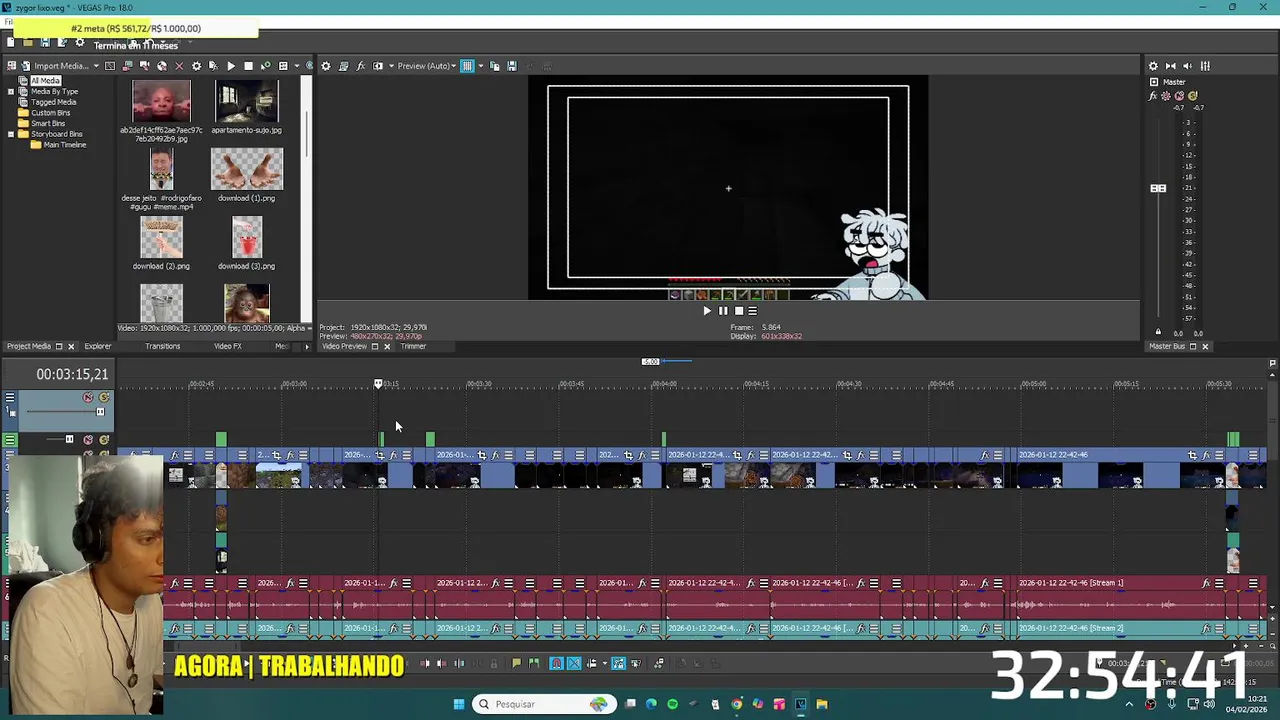
Task: Open Master FX in mixer
Action: pyautogui.click(x=1153, y=96)
